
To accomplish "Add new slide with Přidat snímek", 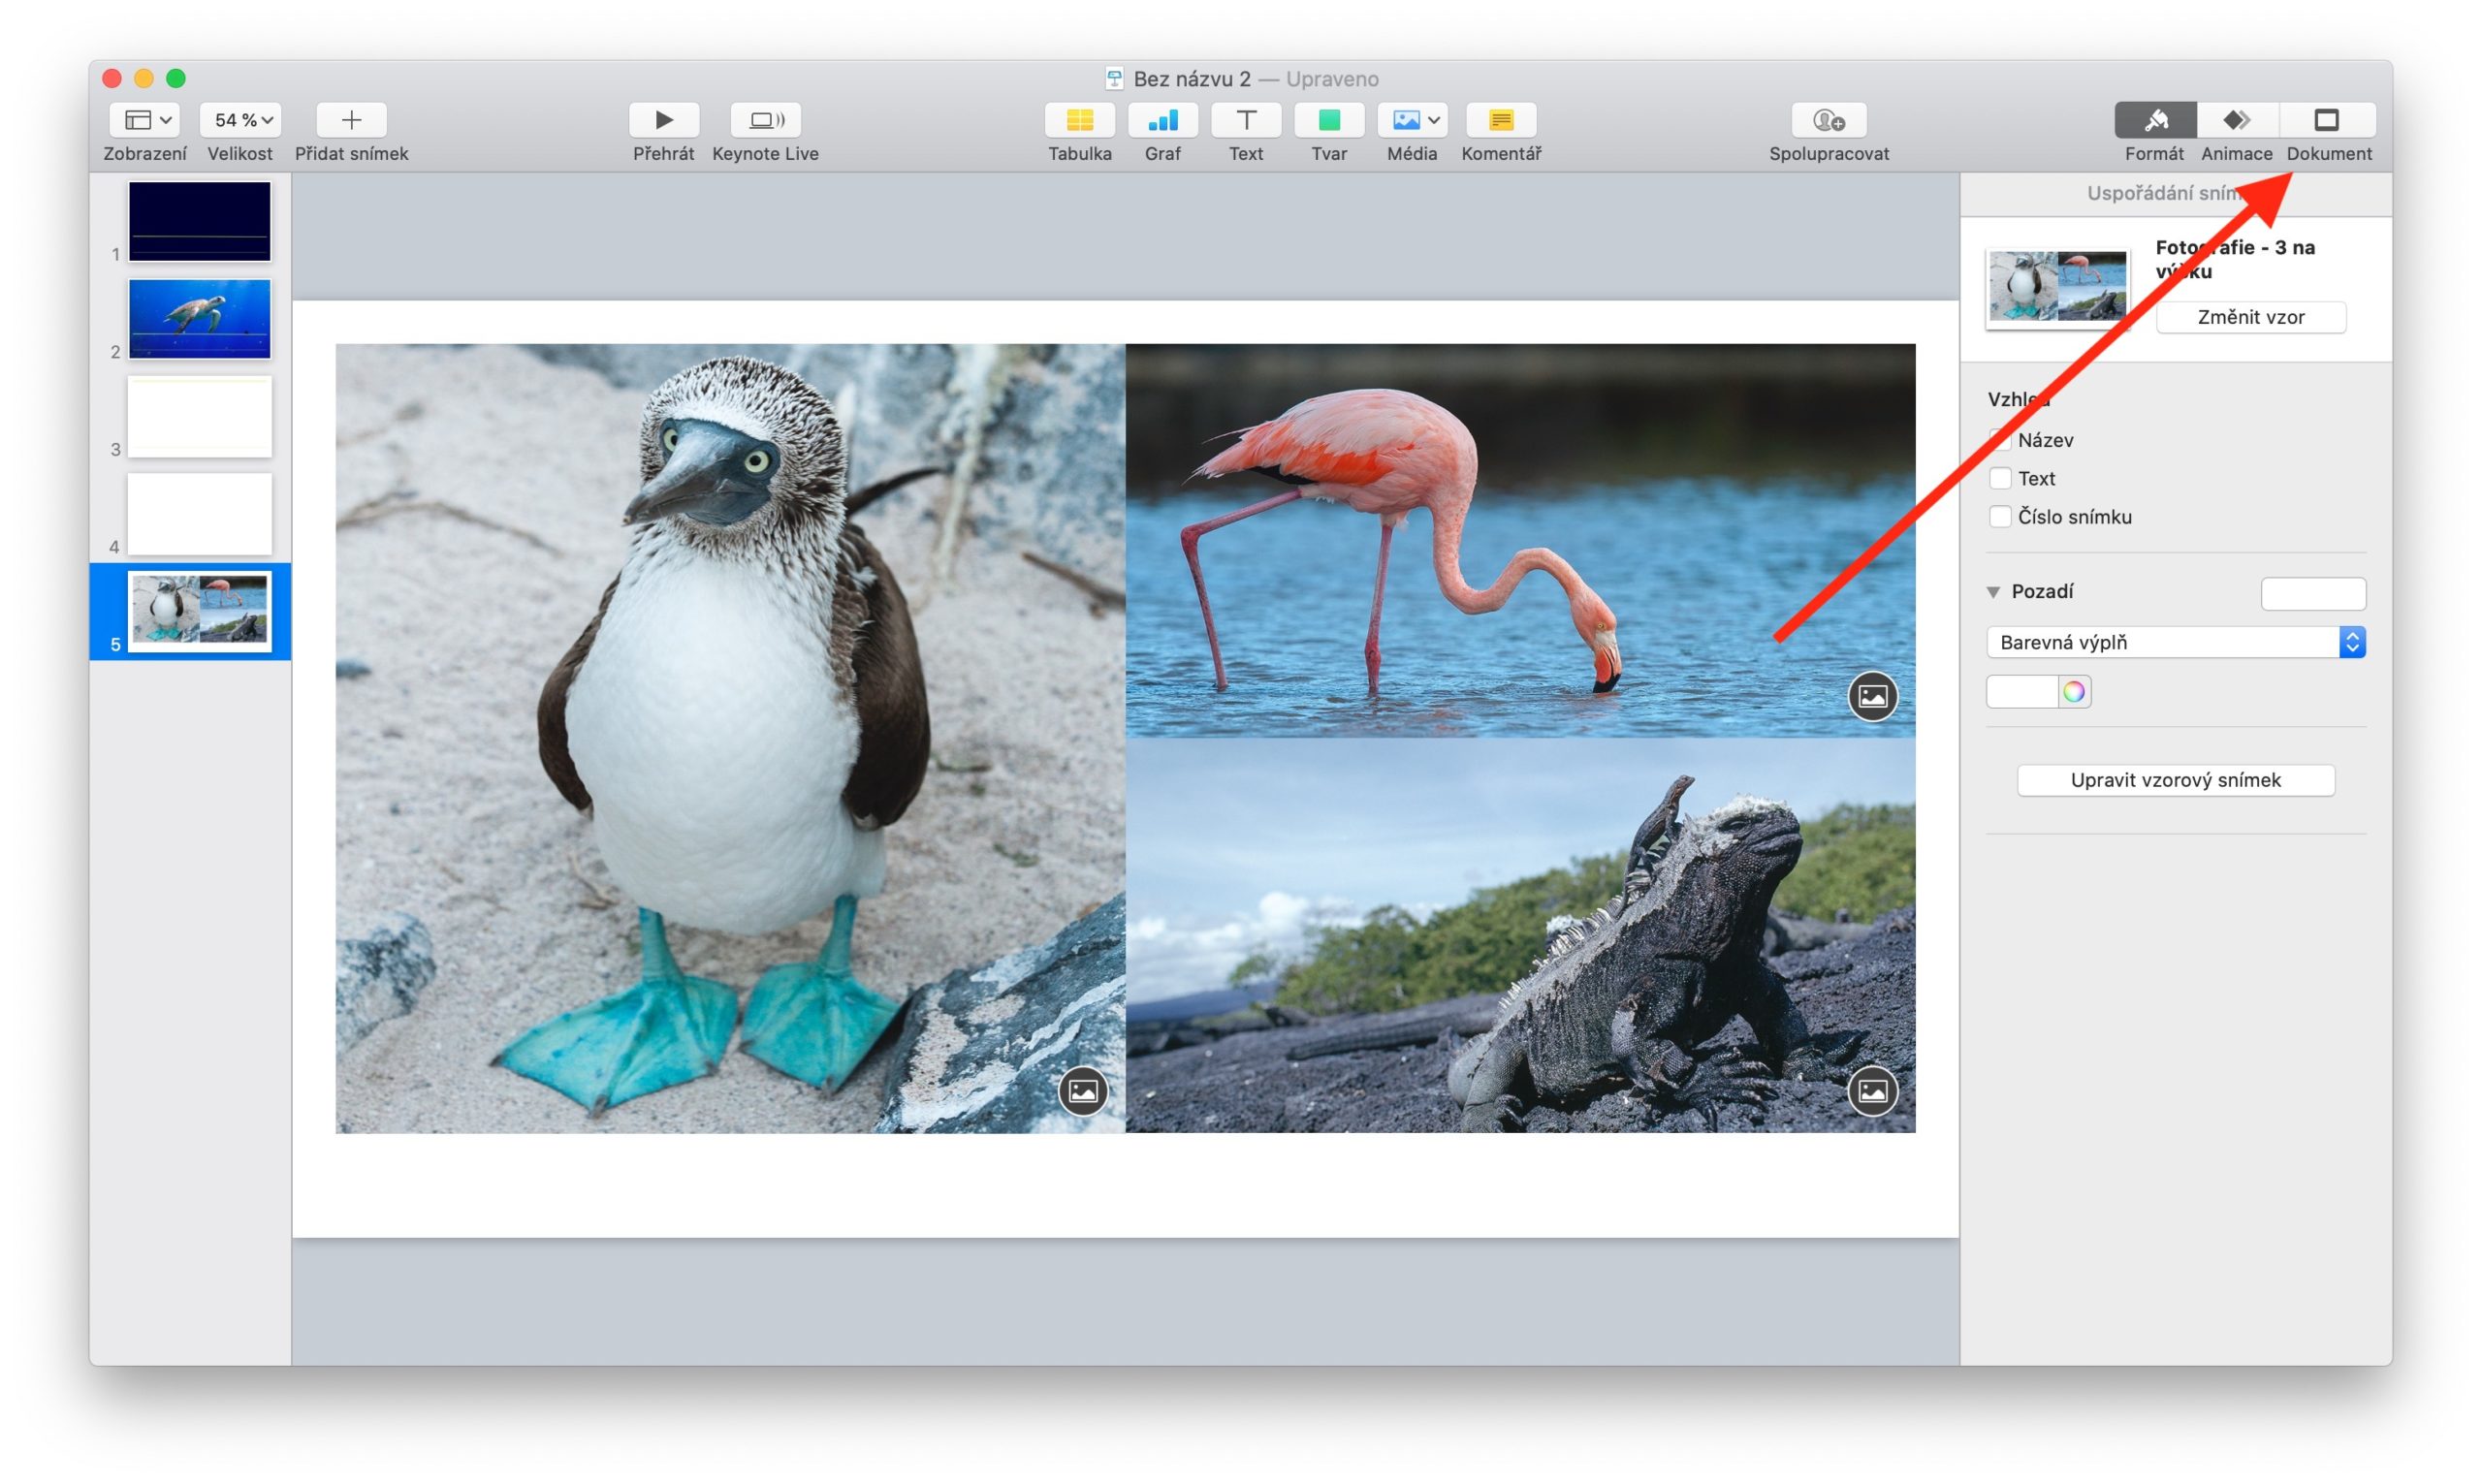I will tap(351, 120).
